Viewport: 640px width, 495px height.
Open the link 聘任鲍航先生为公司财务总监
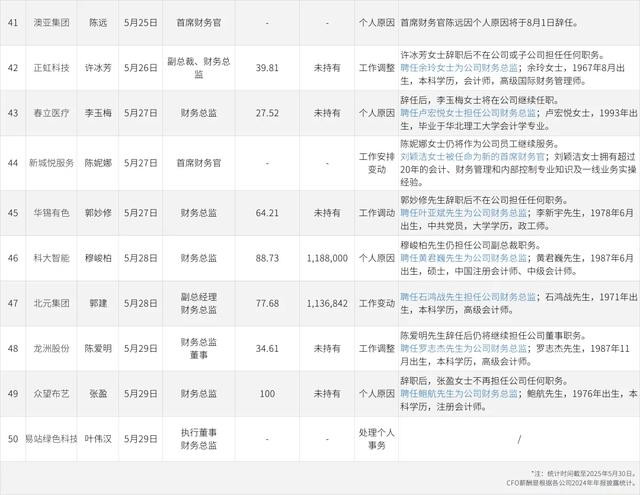coord(459,394)
